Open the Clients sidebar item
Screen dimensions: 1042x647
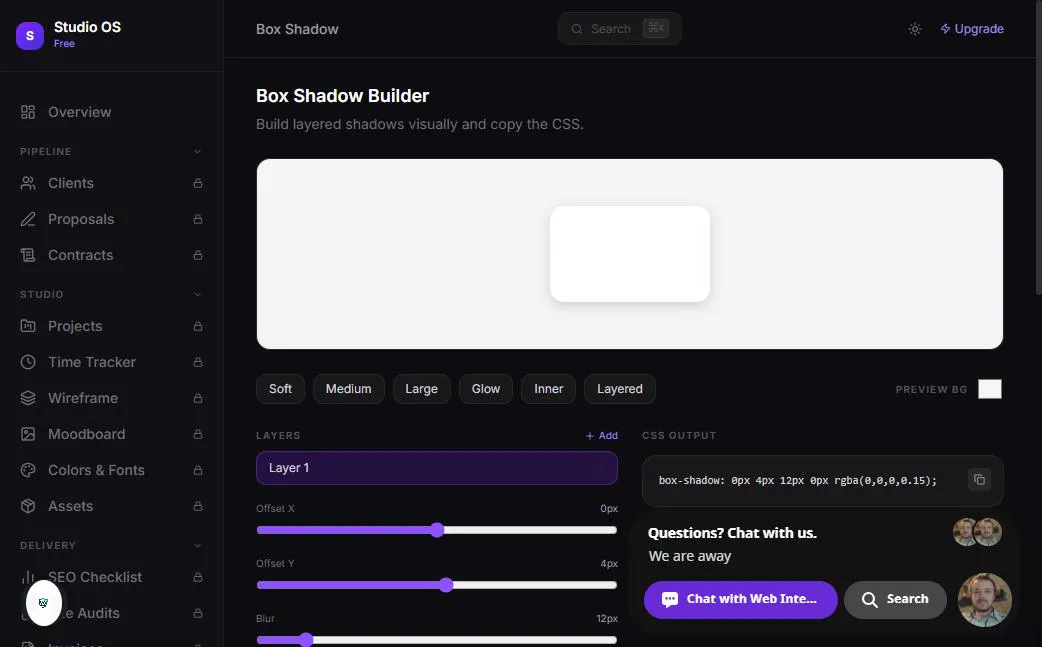(x=112, y=183)
